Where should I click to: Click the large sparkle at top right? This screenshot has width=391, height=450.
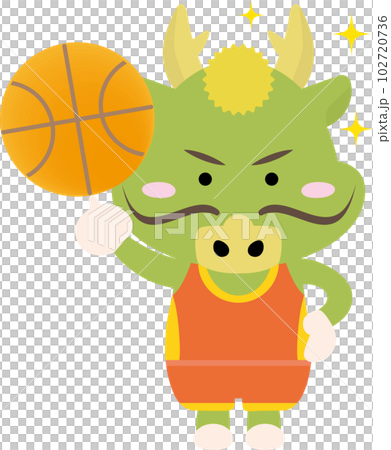click(351, 34)
